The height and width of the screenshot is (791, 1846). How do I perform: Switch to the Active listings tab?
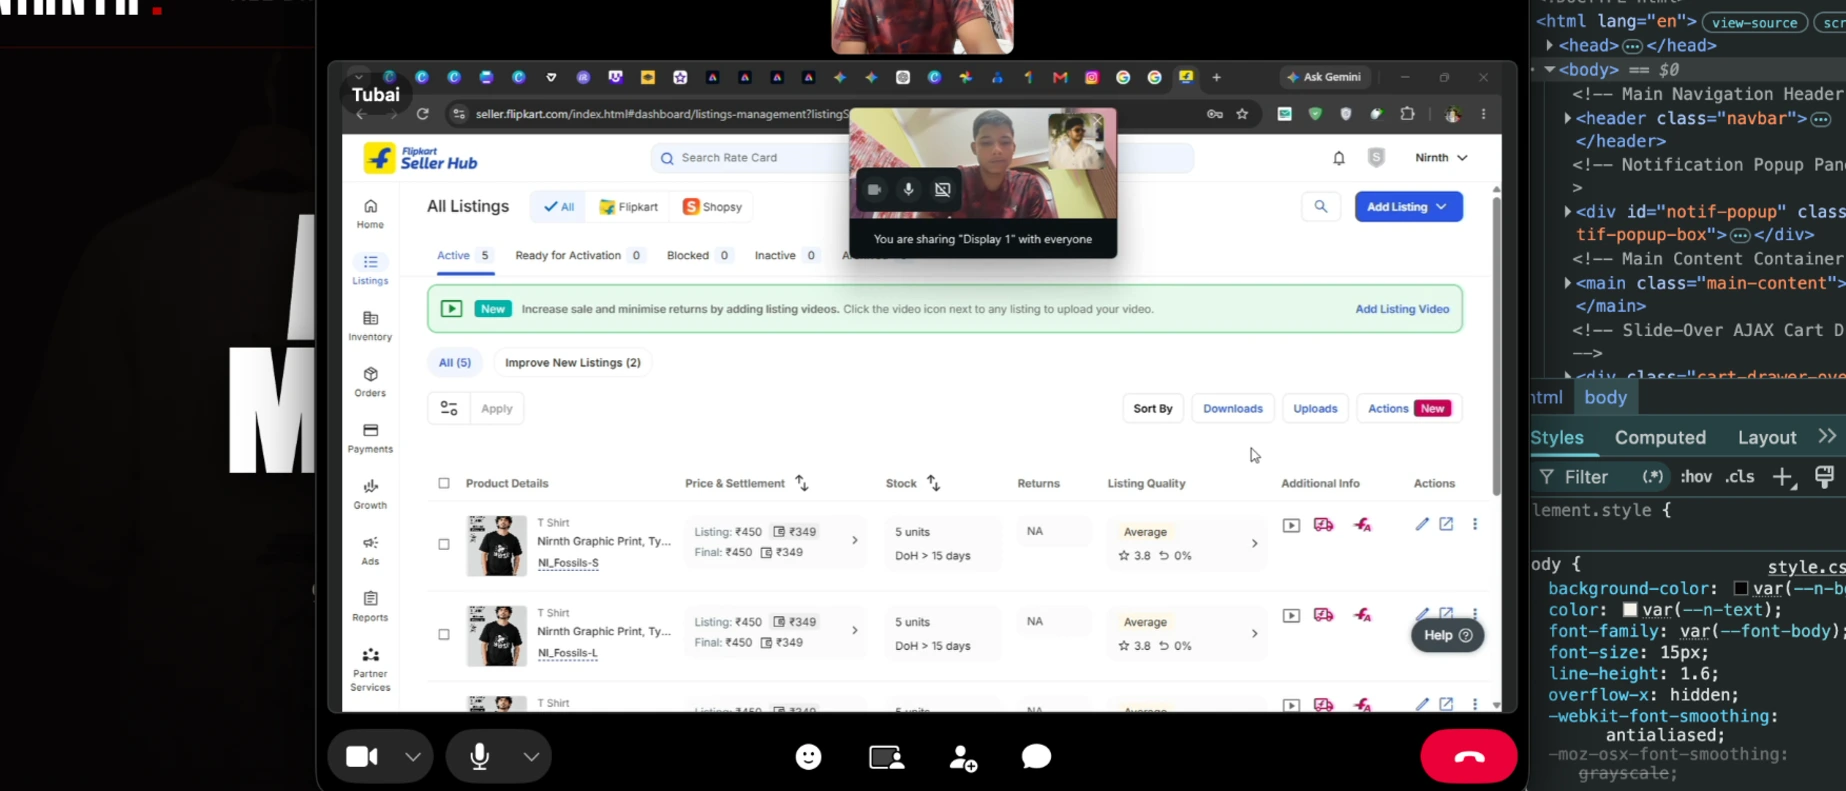coord(464,256)
